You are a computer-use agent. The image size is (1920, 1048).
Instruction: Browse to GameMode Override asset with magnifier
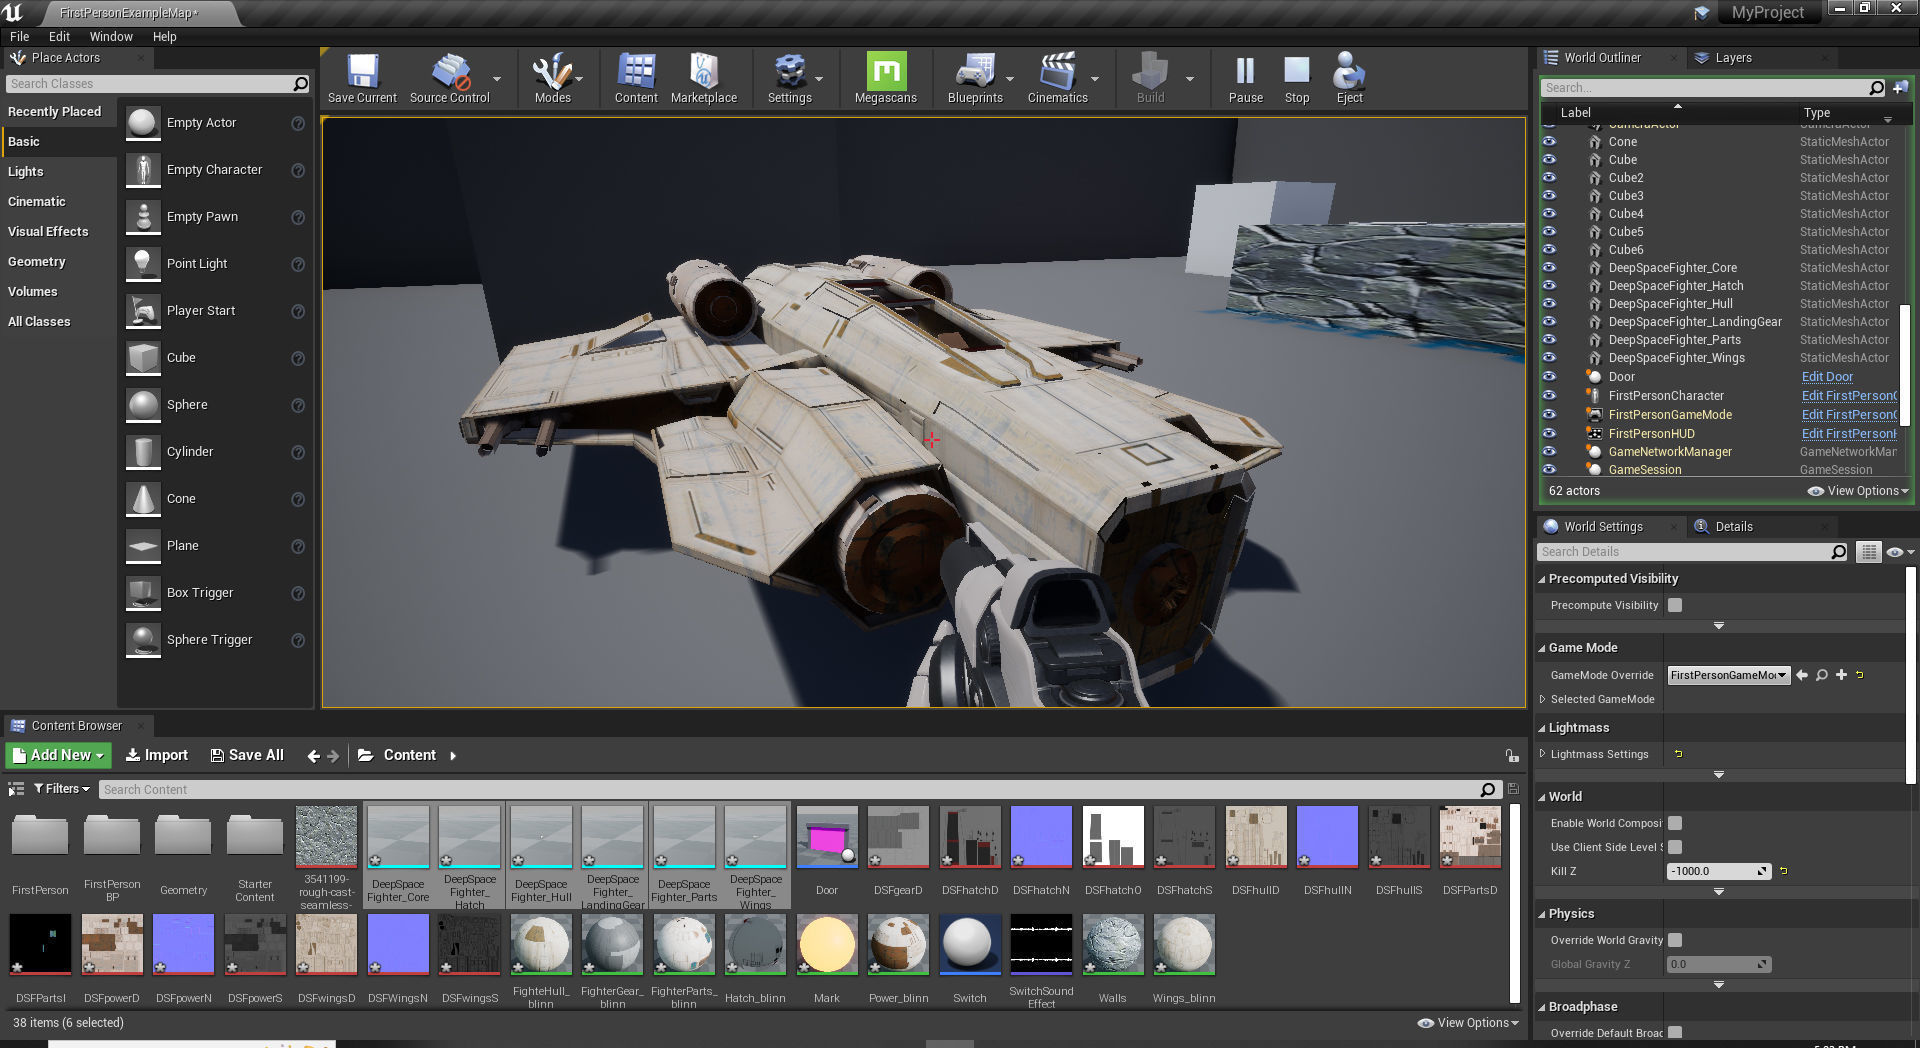(x=1822, y=675)
